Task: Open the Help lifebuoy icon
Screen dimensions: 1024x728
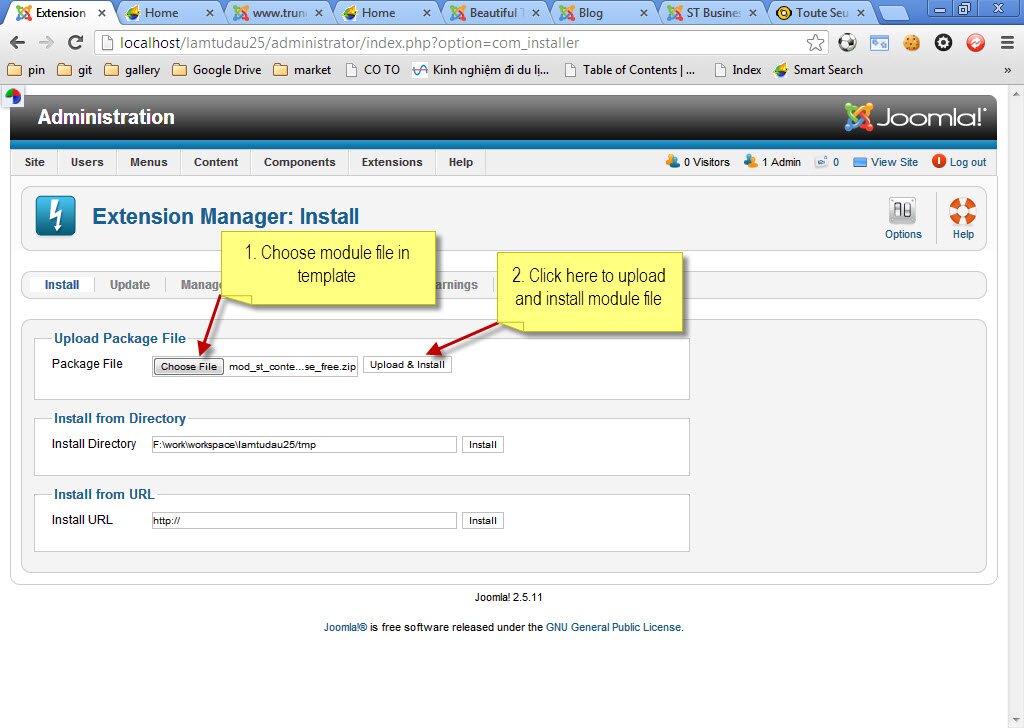Action: 962,218
